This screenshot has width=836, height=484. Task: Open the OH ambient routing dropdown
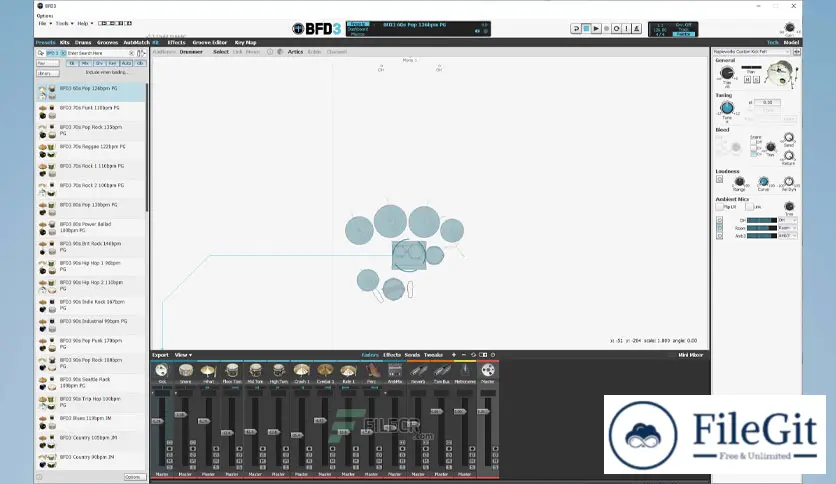pos(787,220)
